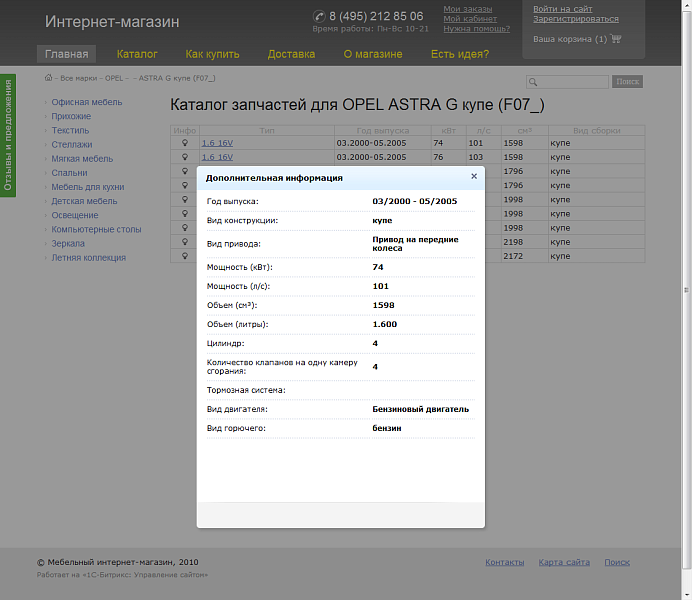692x600 pixels.
Task: Click the info bulb icon in second table row
Action: click(x=184, y=157)
